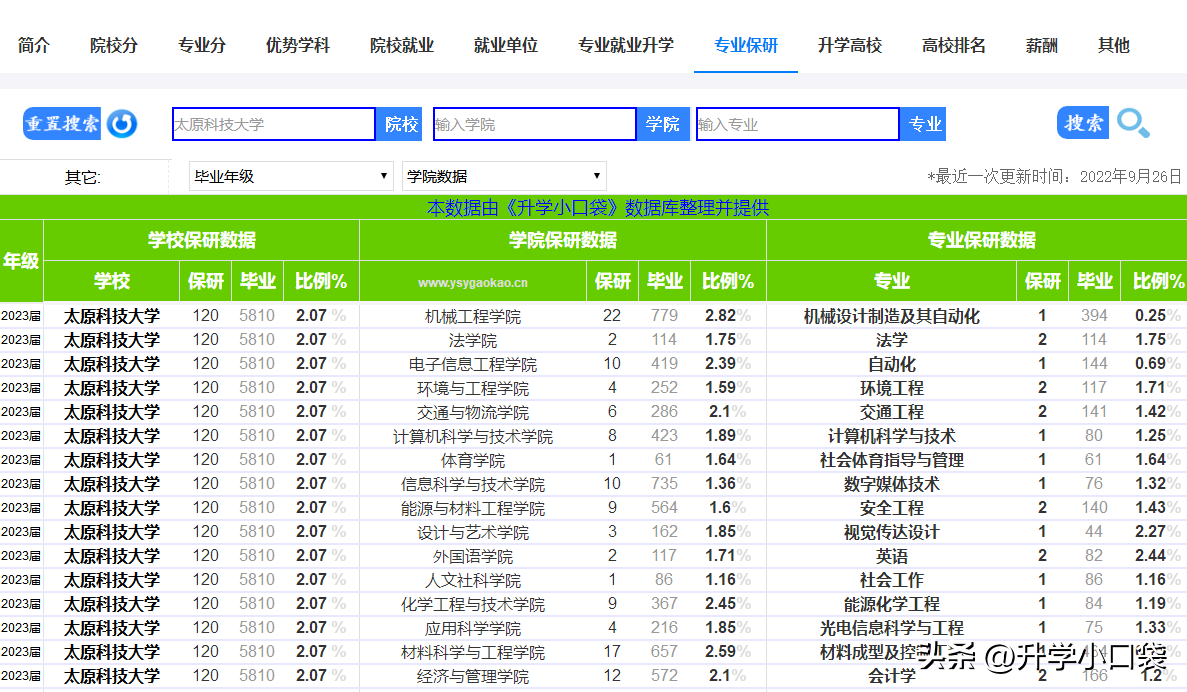Click the 法学院 cell
The width and height of the screenshot is (1187, 692).
pyautogui.click(x=472, y=341)
